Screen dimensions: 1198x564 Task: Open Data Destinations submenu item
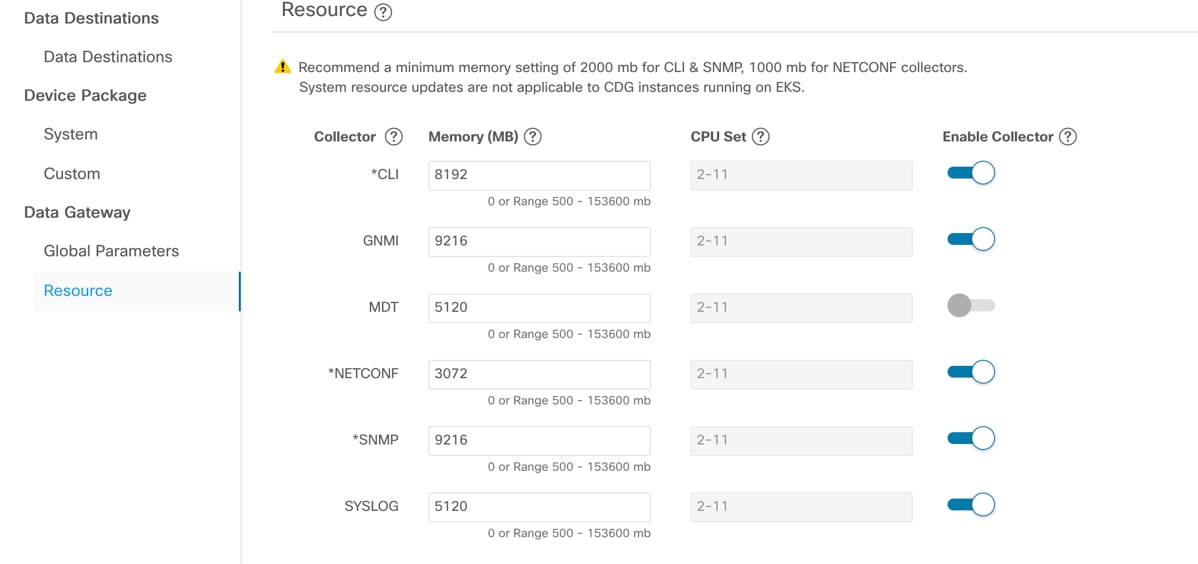pos(108,57)
